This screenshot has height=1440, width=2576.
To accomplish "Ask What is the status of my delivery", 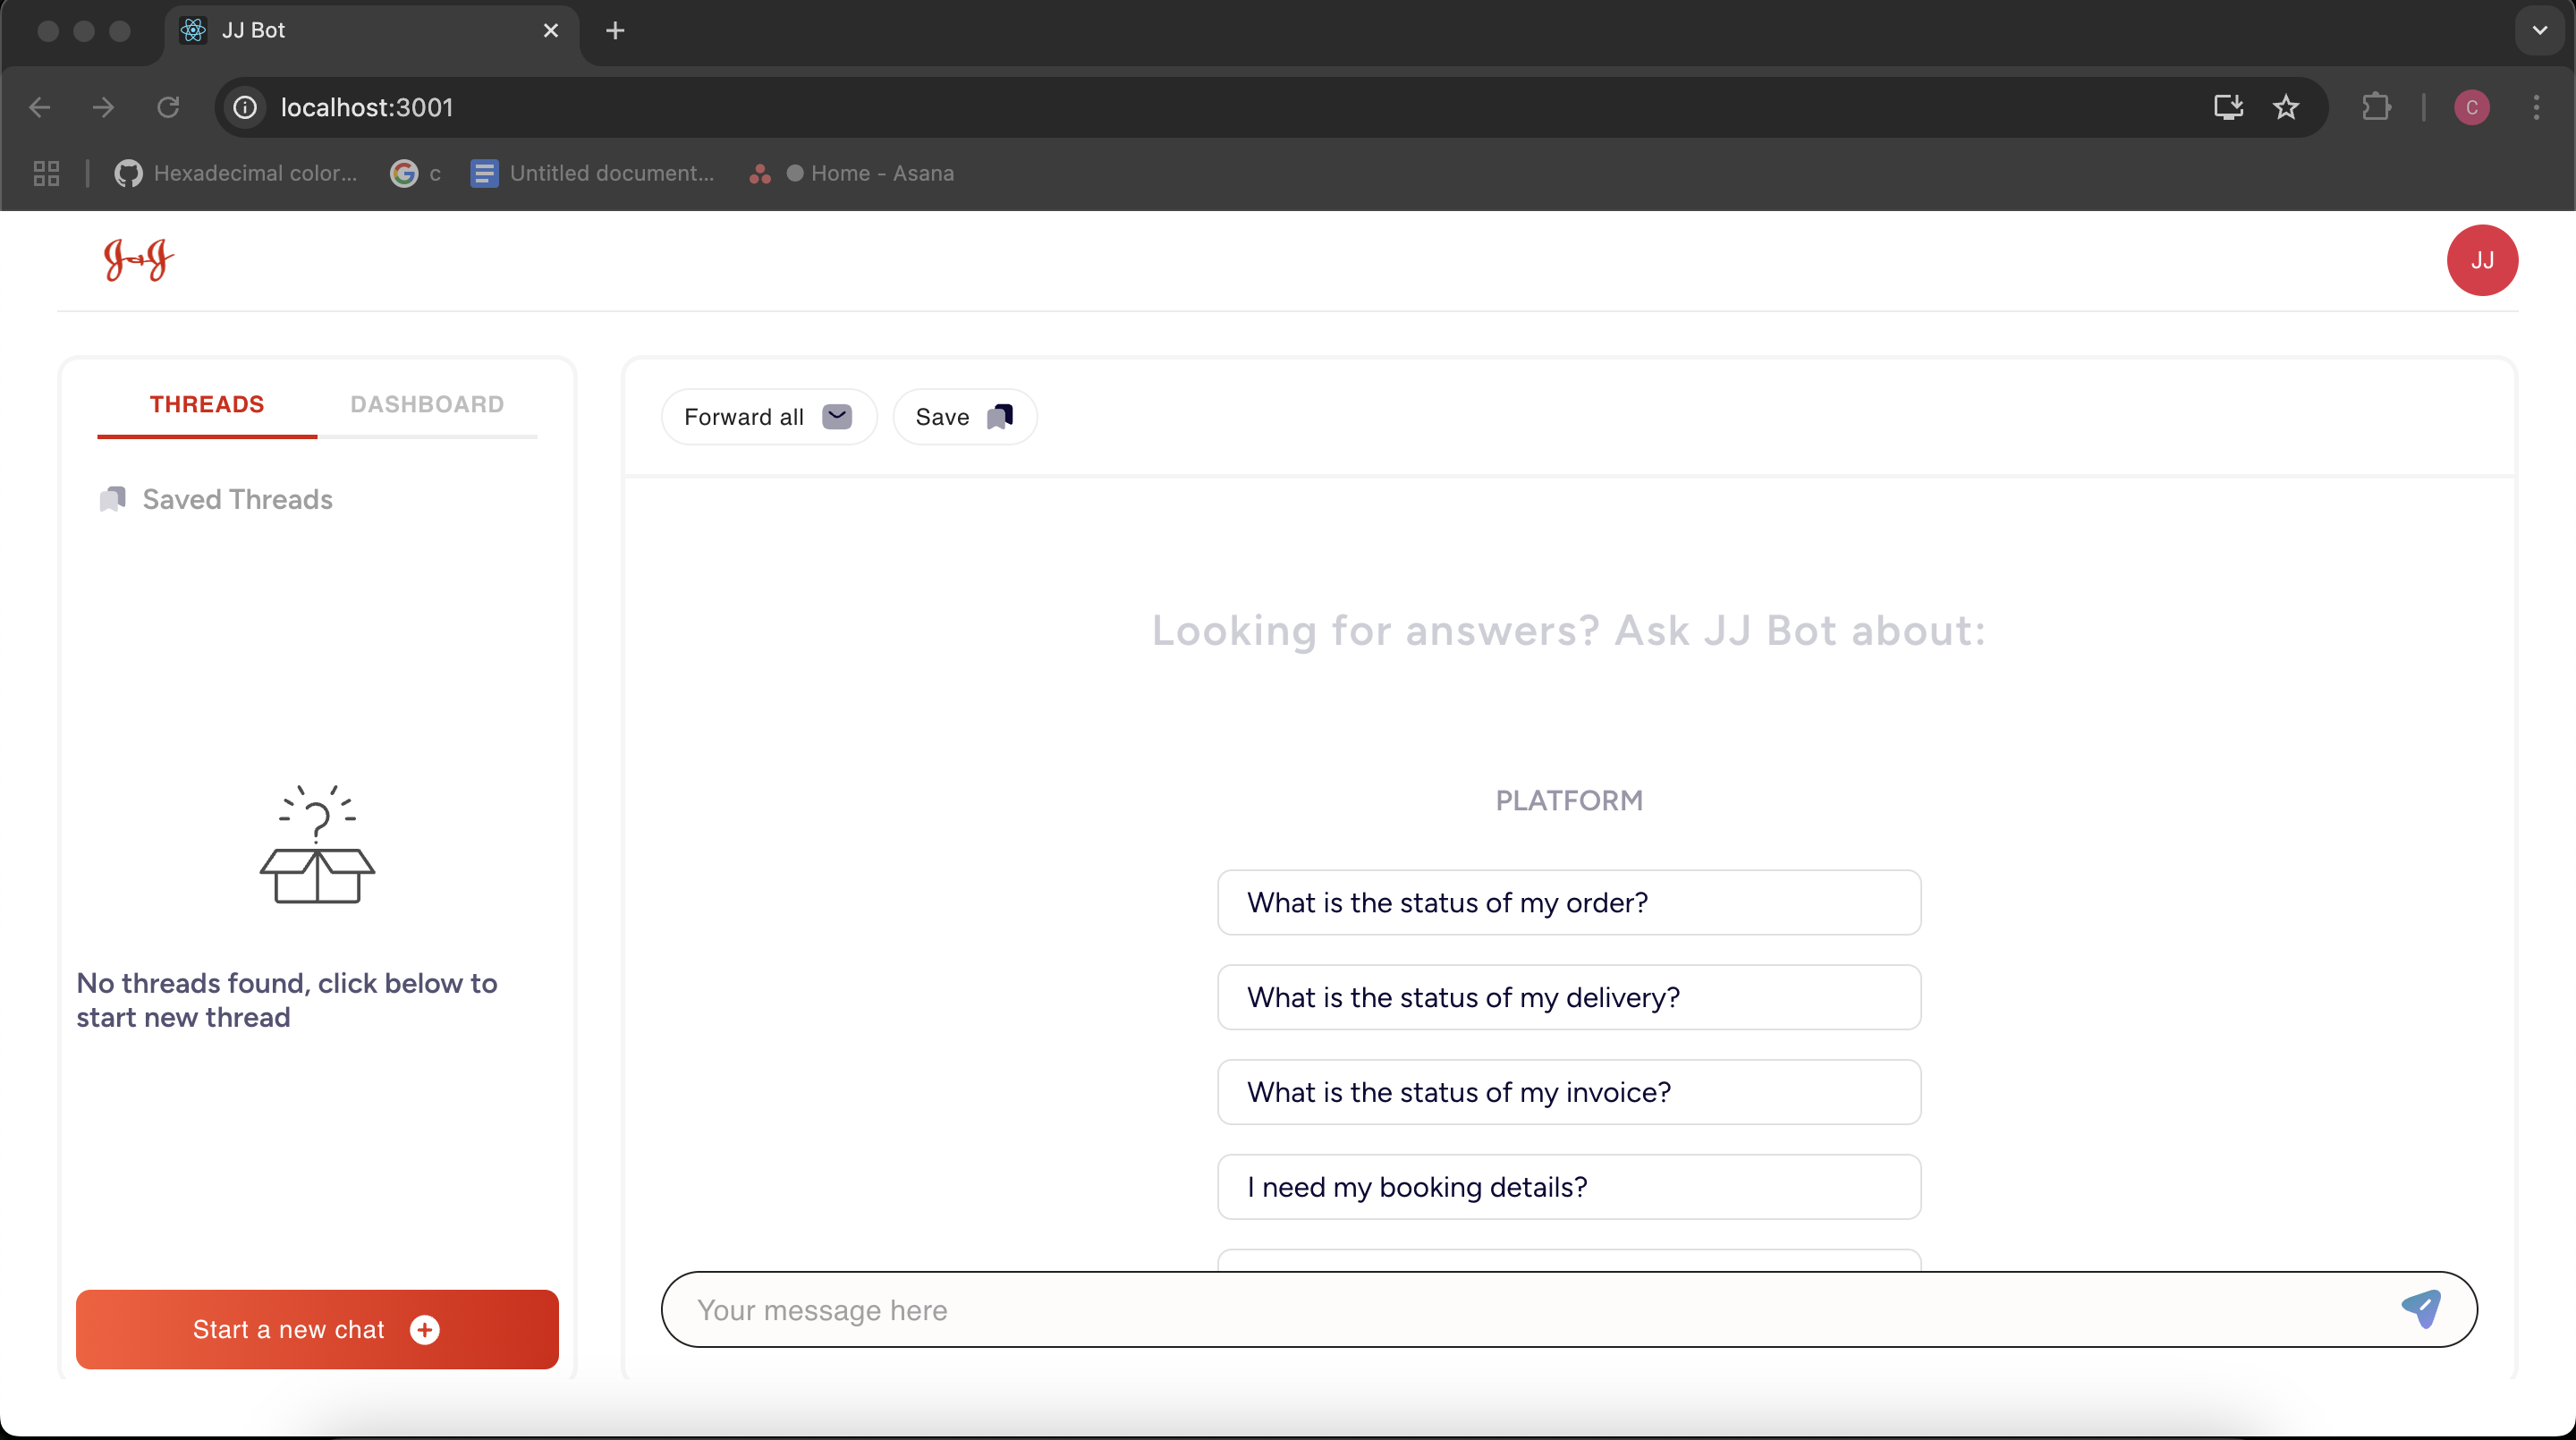I will click(x=1568, y=997).
